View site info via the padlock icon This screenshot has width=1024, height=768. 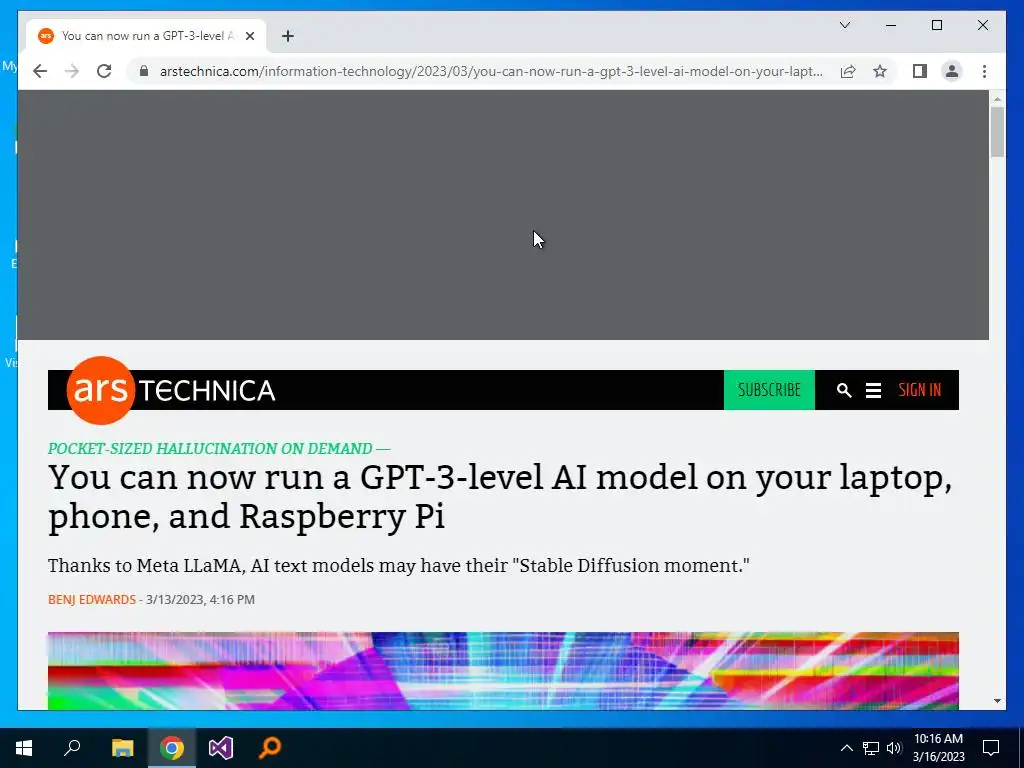tap(144, 71)
